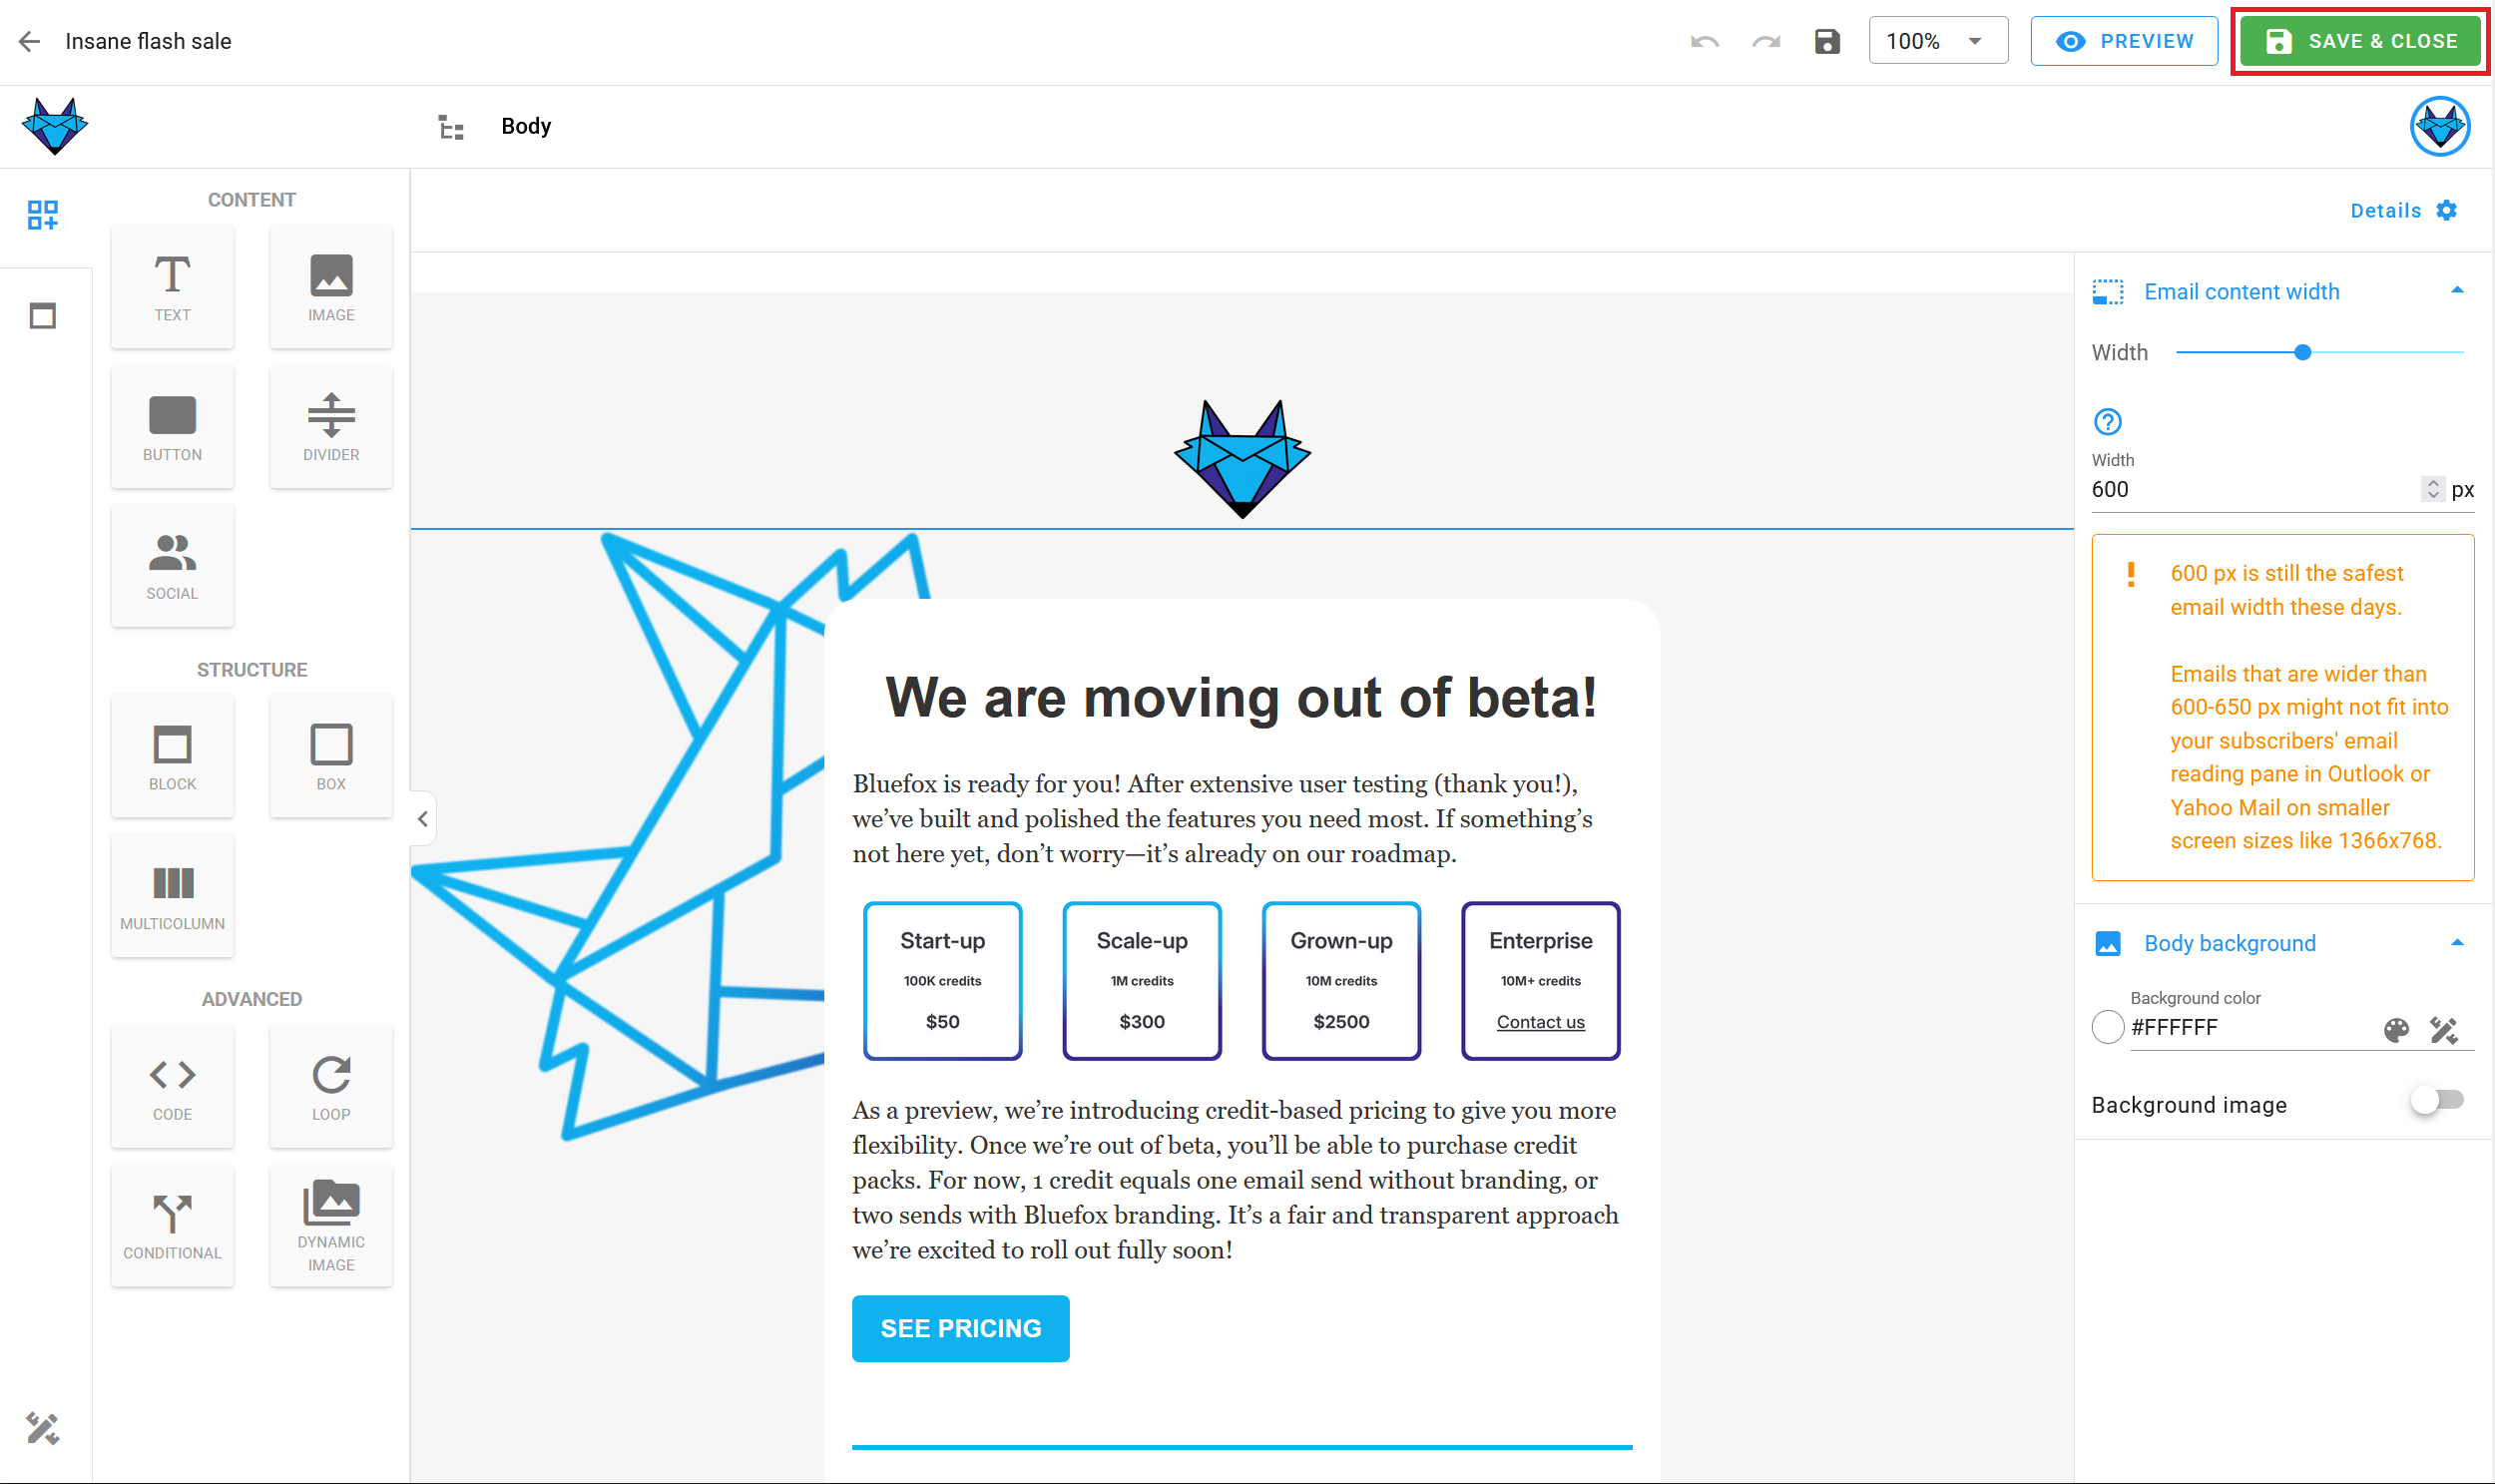The height and width of the screenshot is (1484, 2495).
Task: Choose the Multicolumn structure element
Action: 172,896
